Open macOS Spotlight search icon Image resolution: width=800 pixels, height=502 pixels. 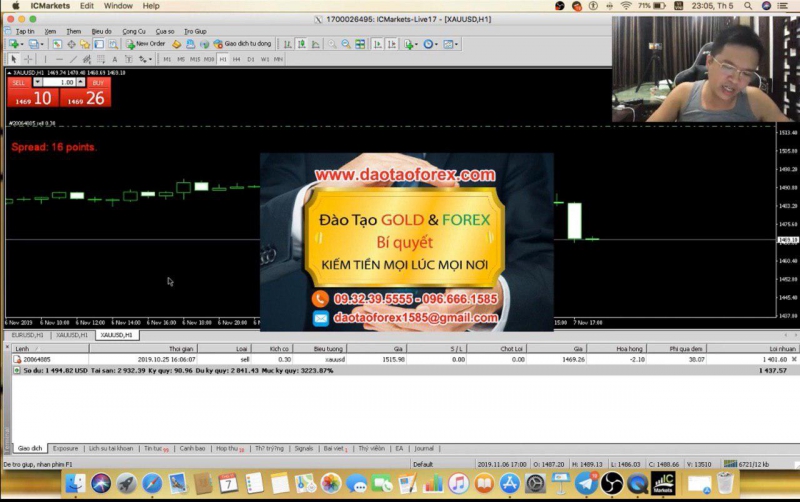pos(747,6)
